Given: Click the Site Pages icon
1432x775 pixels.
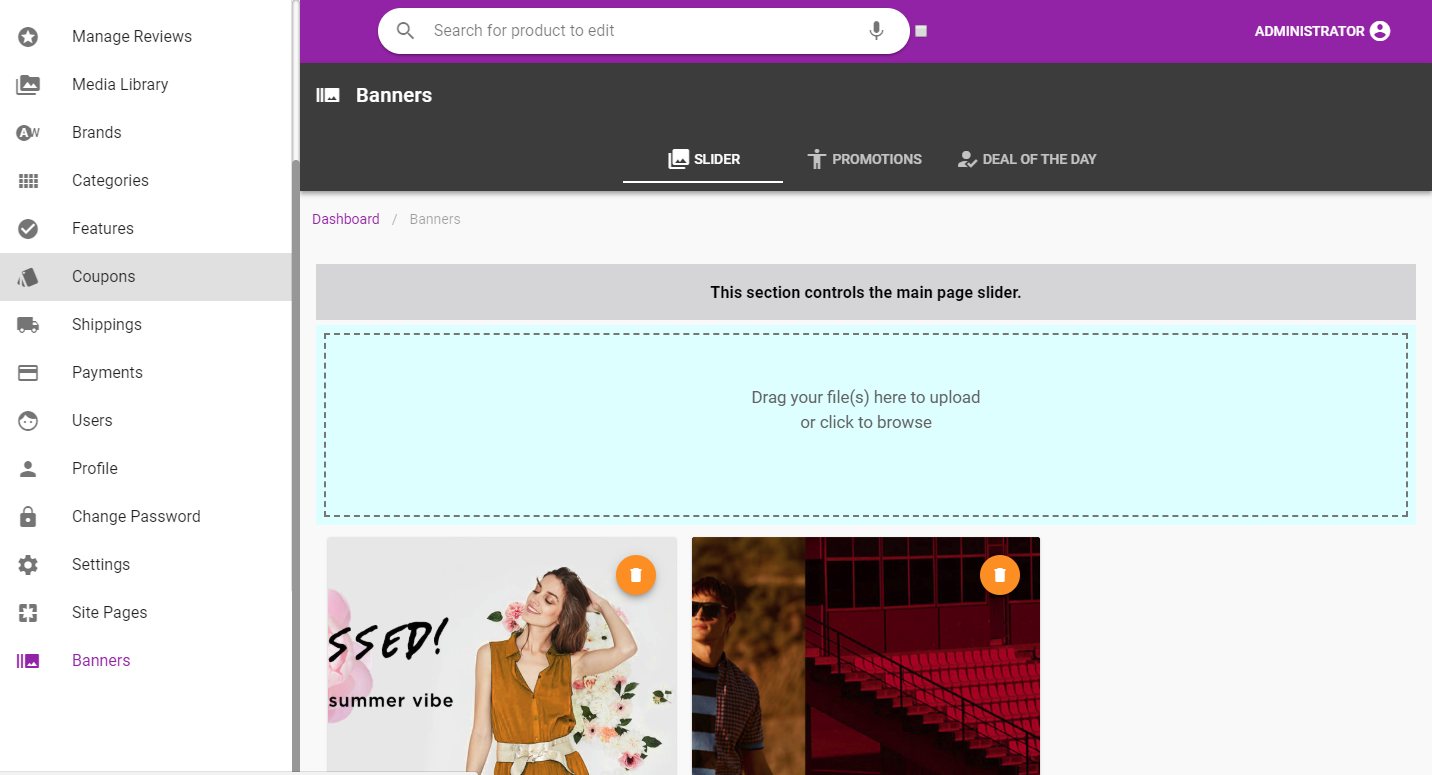Looking at the screenshot, I should coord(28,612).
